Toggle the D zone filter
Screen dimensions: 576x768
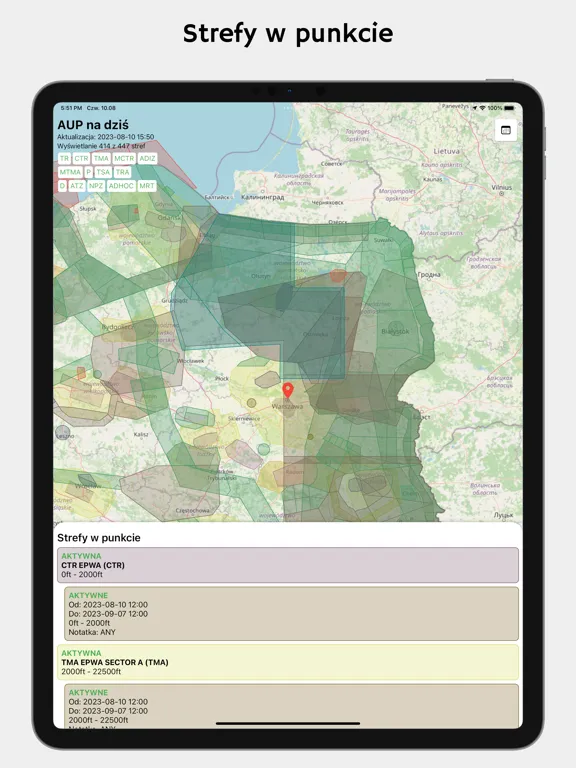click(x=62, y=186)
